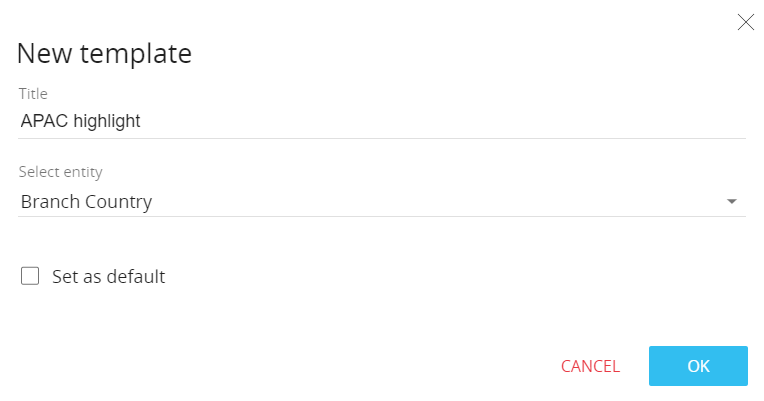Click the word 'Country' in entity selector
Screen dimensions: 764x401
click(x=118, y=202)
